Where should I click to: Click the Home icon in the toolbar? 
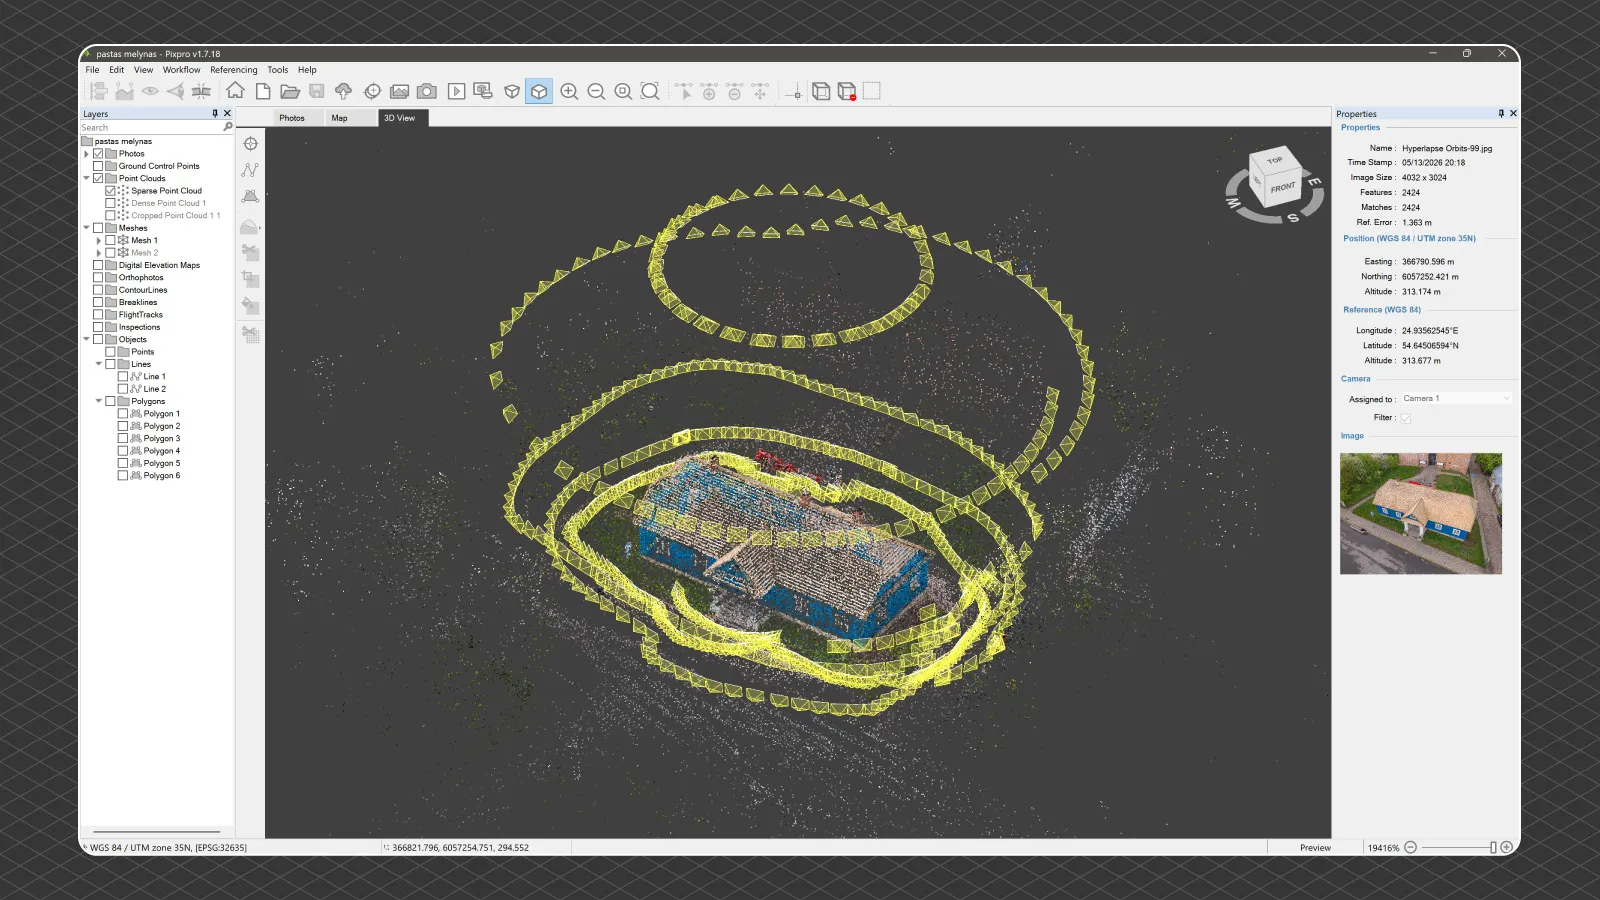(x=235, y=91)
